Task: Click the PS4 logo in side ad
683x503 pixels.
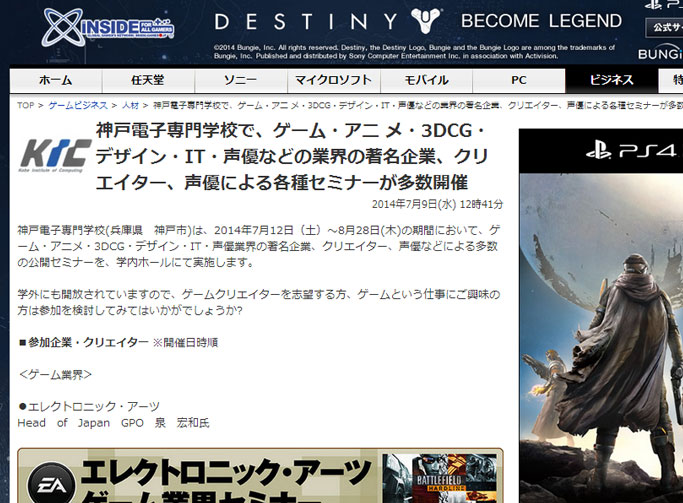Action: click(x=631, y=151)
